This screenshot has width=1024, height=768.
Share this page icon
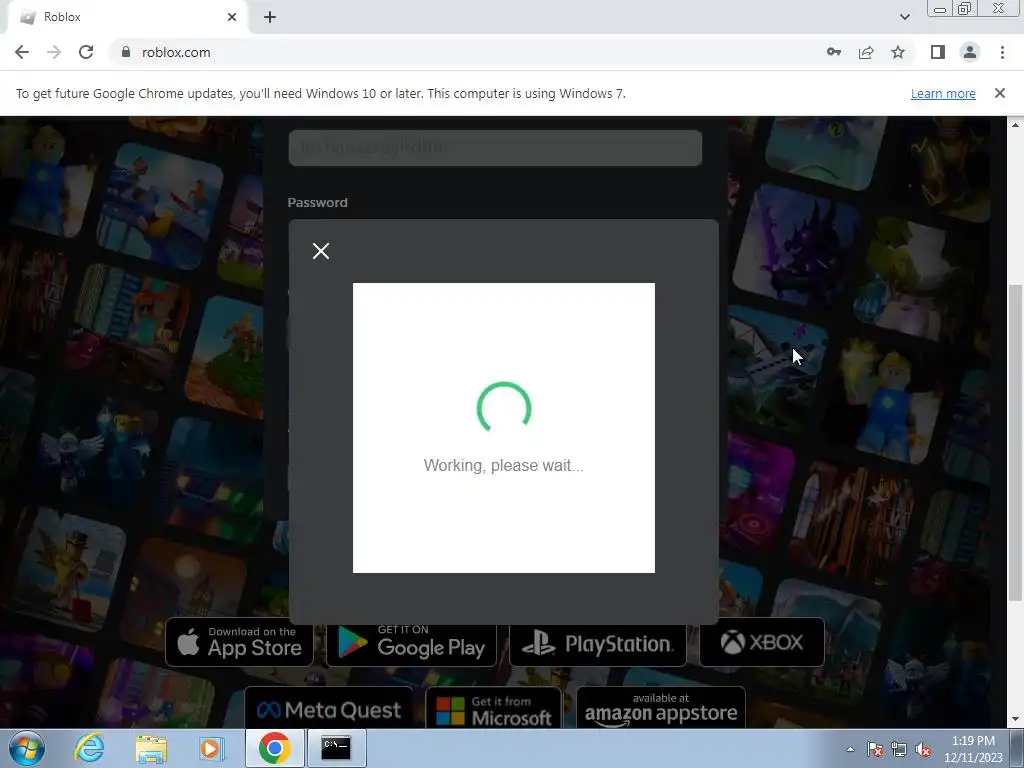coord(866,52)
